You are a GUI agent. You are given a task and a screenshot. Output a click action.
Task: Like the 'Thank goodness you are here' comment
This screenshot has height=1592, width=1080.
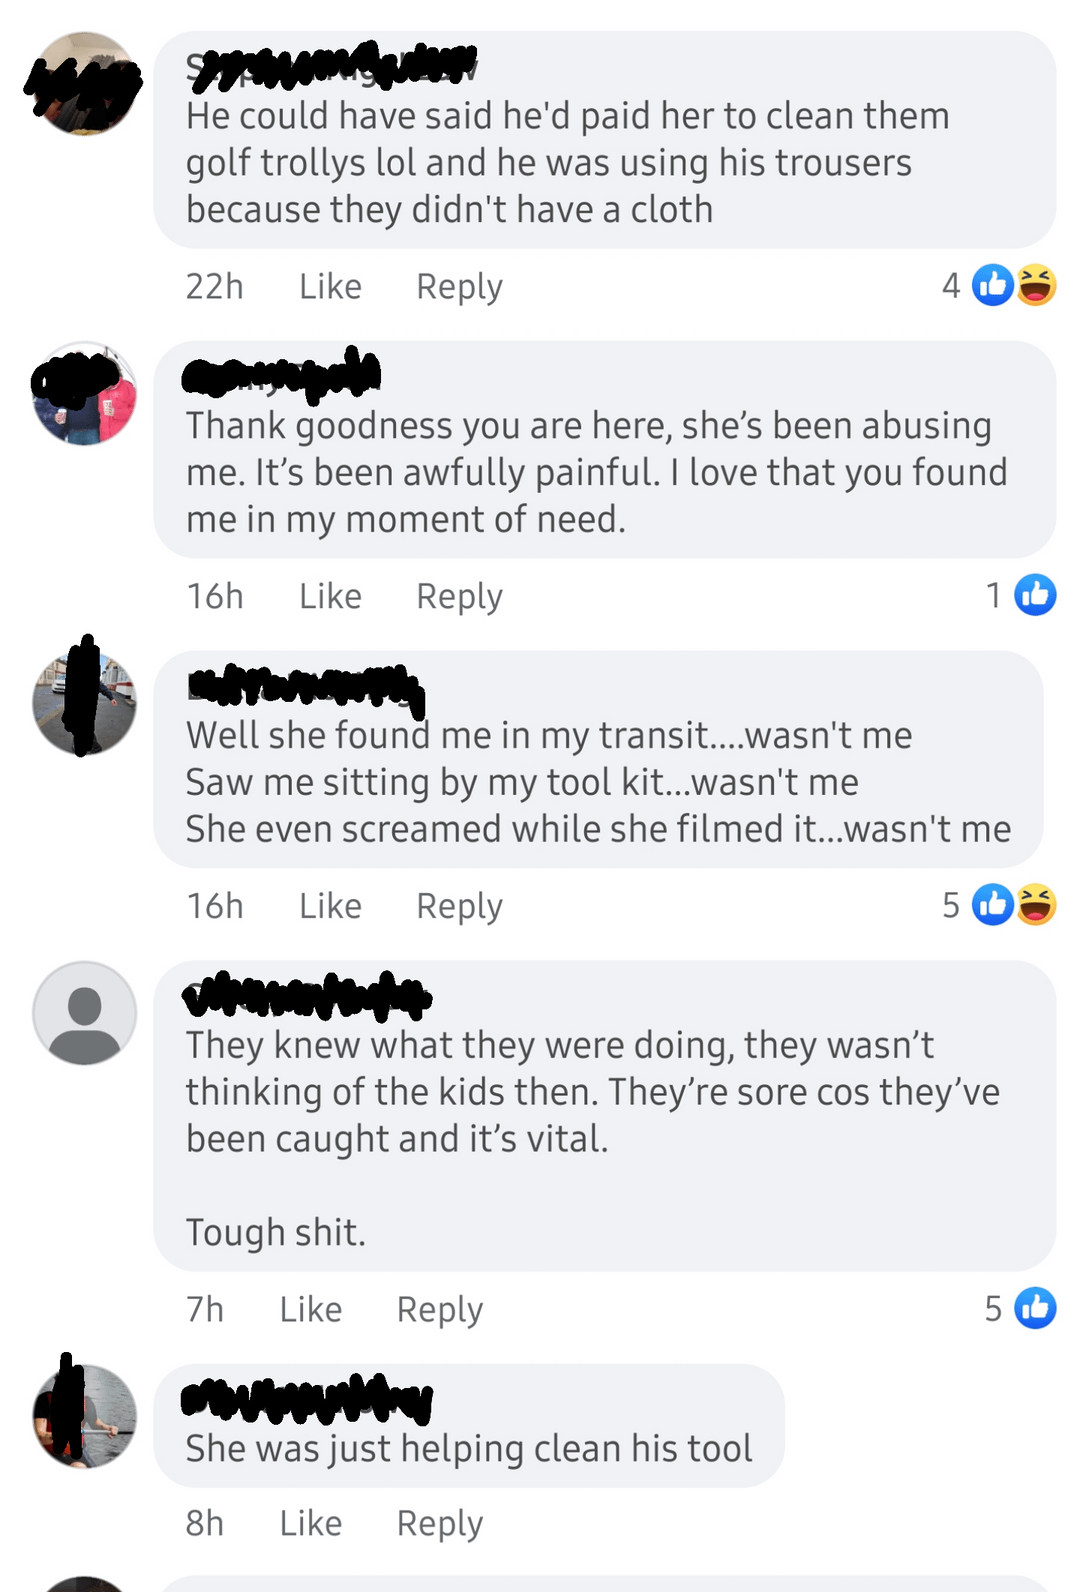pyautogui.click(x=330, y=597)
